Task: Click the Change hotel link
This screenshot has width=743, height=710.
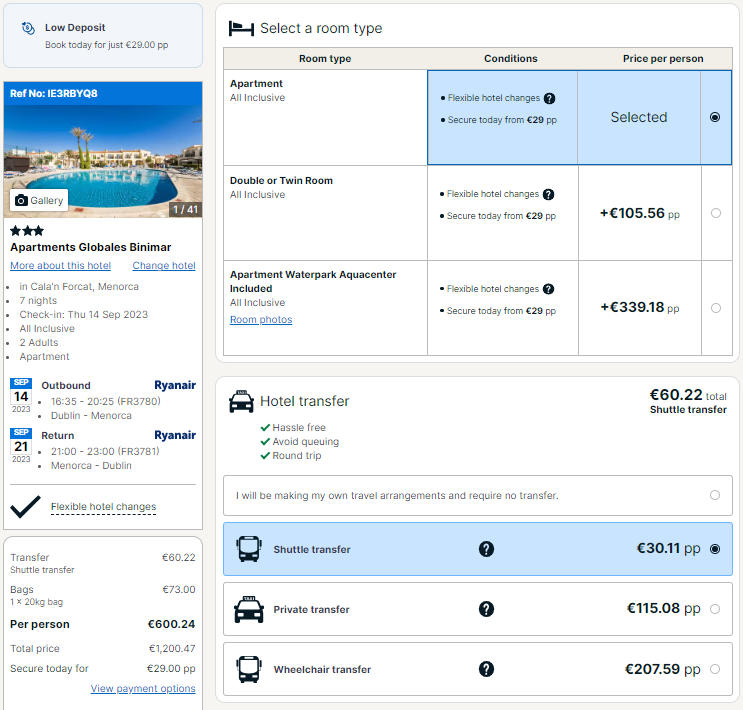Action: tap(164, 265)
